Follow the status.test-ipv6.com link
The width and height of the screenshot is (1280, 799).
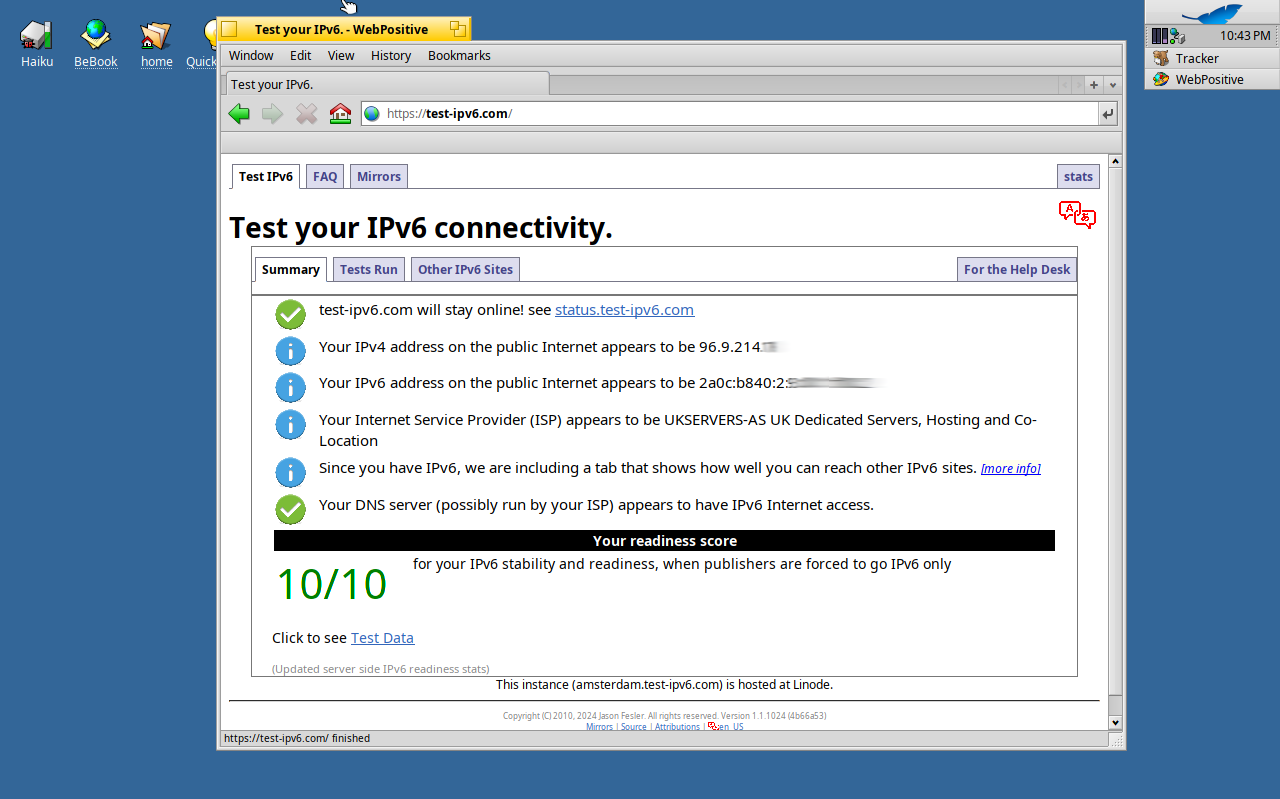point(624,310)
